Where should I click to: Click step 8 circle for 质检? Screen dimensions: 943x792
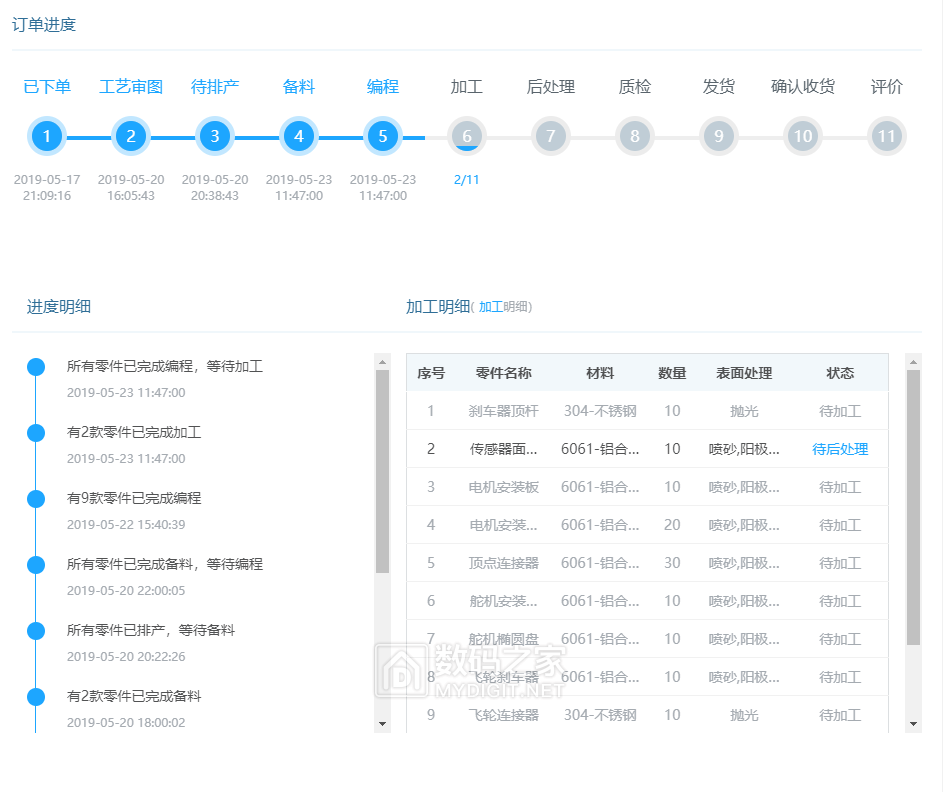pos(635,137)
